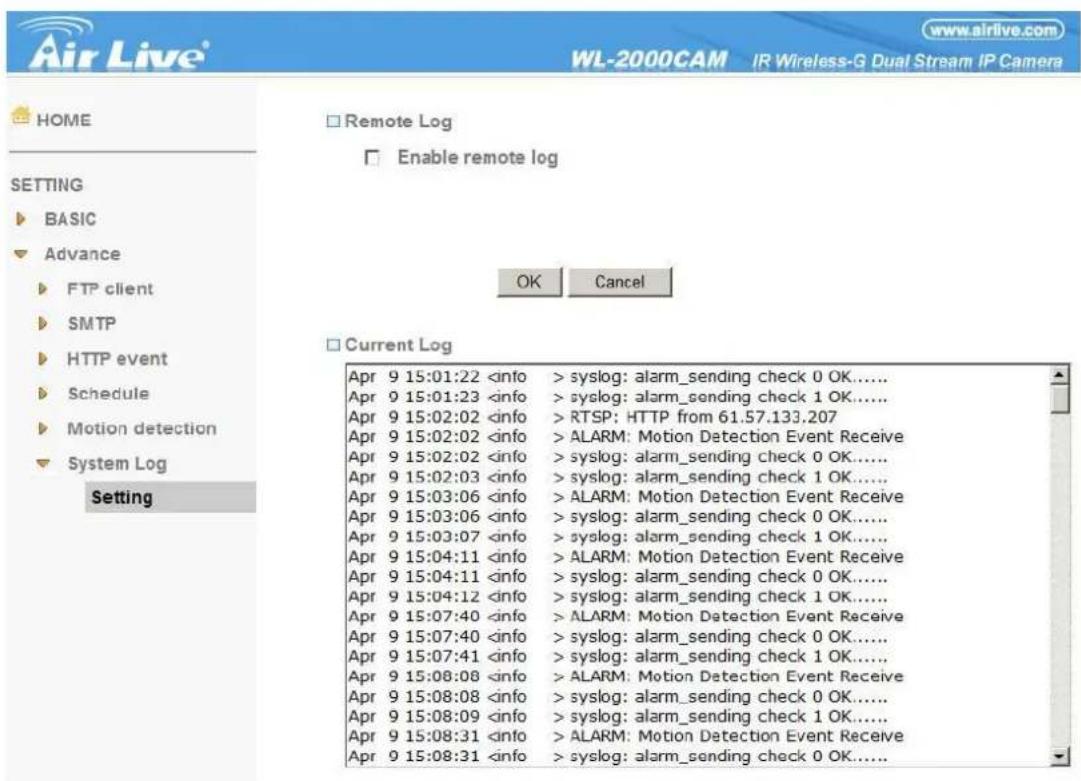Click the Cancel button
1081x781 pixels.
tap(620, 282)
